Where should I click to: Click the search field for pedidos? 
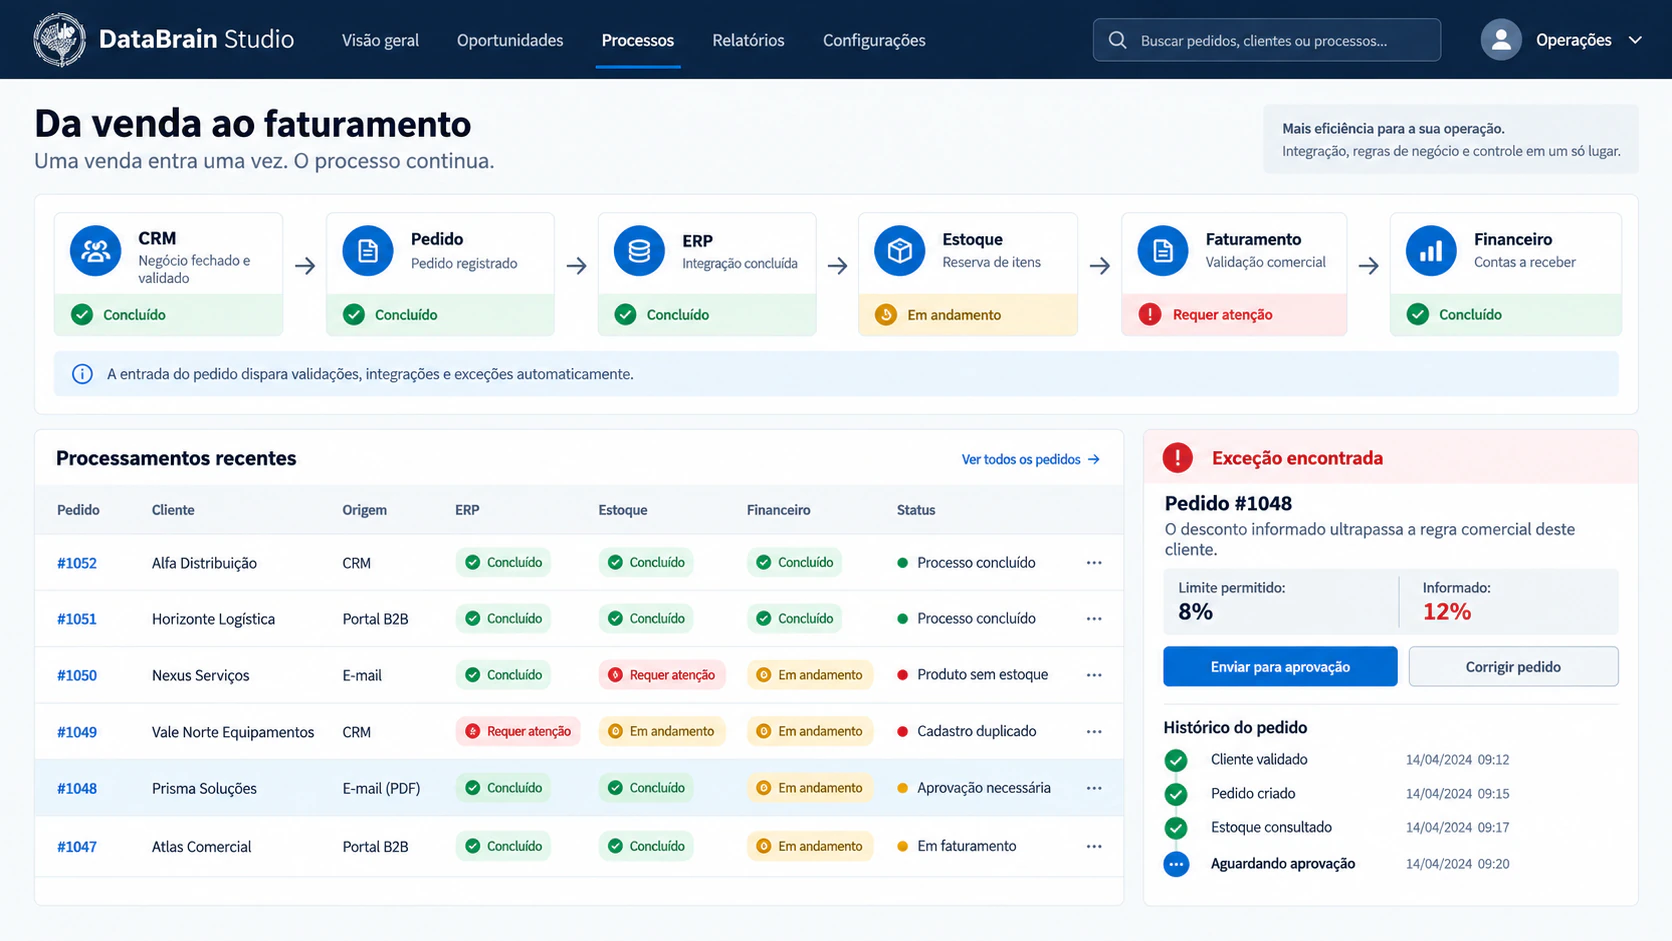(1267, 40)
